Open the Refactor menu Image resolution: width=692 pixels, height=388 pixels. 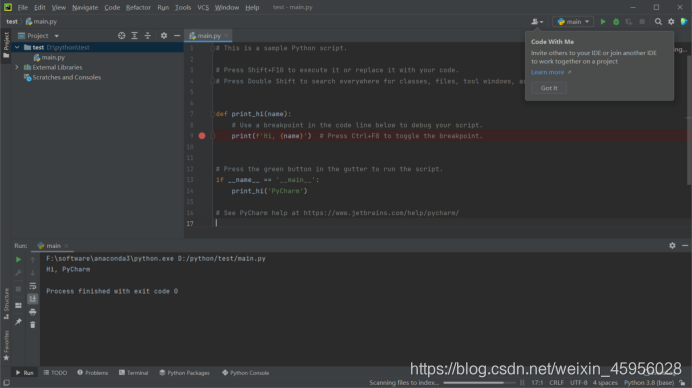(x=138, y=8)
